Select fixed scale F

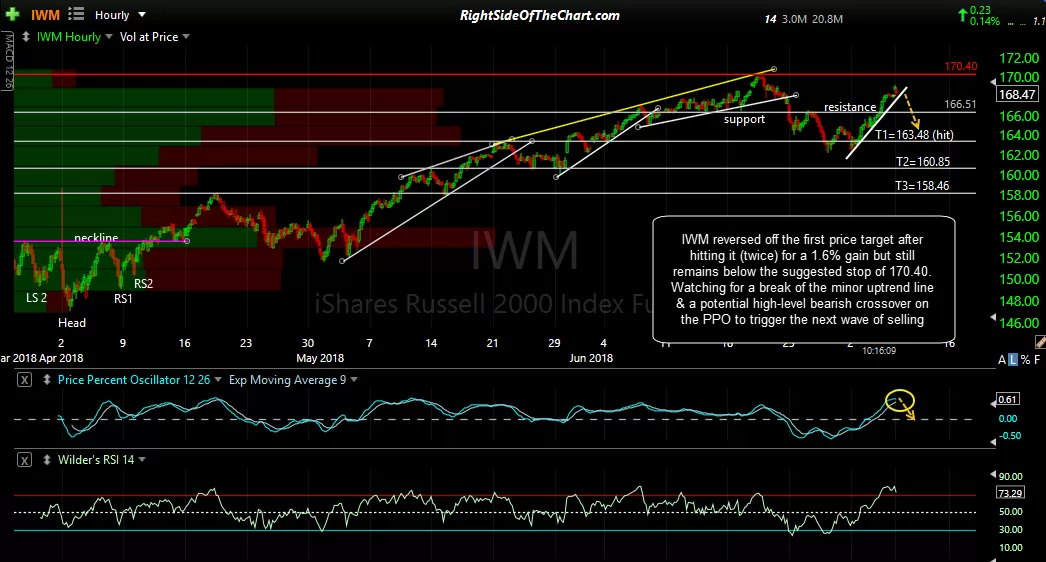coord(1037,360)
